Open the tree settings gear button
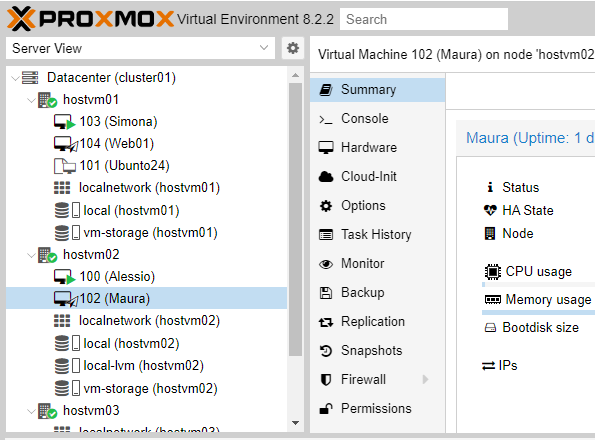 [293, 48]
